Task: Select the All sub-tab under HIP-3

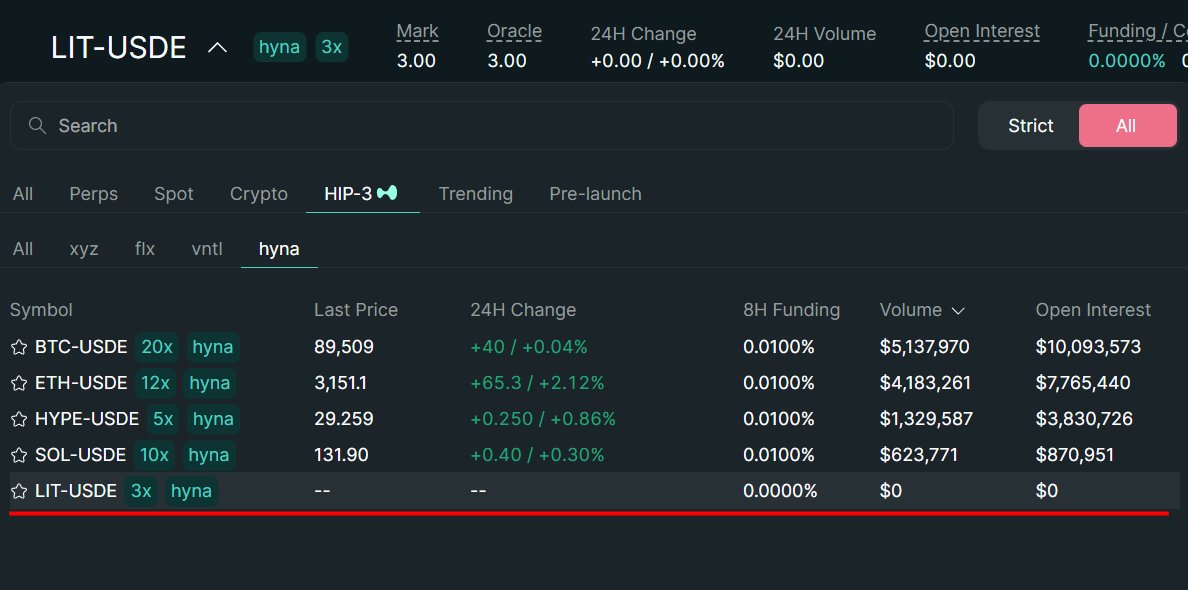Action: 23,249
